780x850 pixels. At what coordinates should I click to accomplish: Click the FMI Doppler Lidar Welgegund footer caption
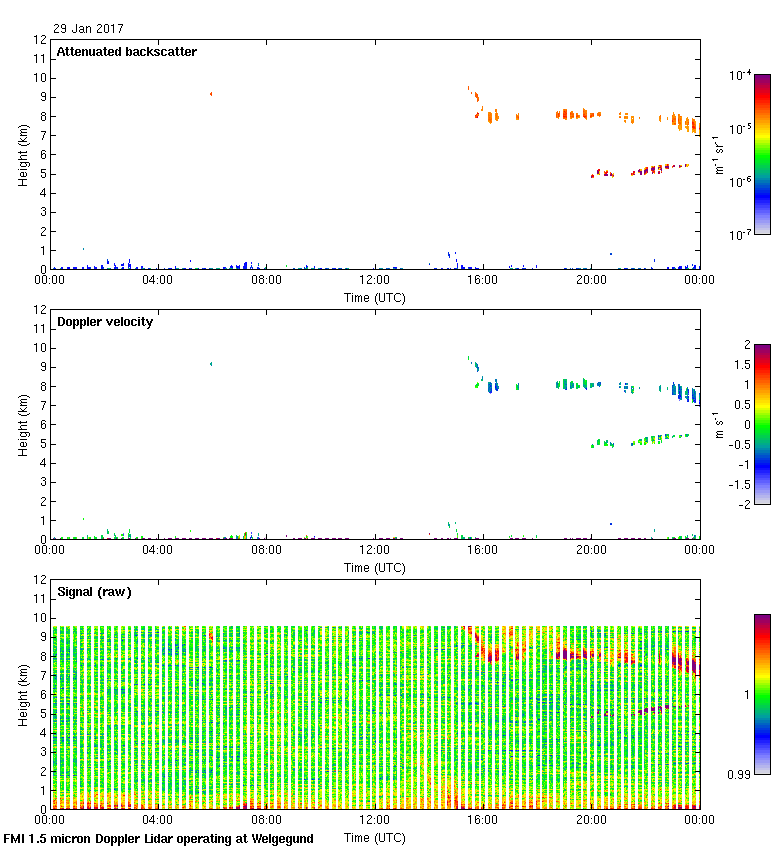click(x=158, y=839)
